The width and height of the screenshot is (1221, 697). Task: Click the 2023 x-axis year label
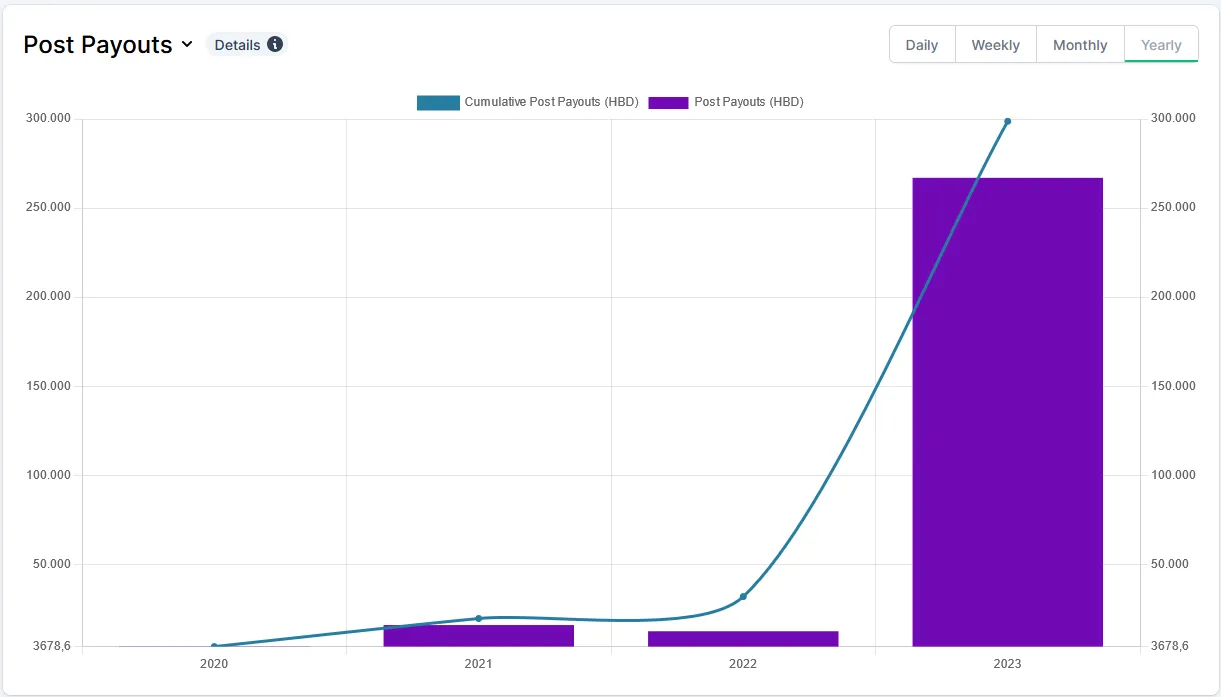1007,664
